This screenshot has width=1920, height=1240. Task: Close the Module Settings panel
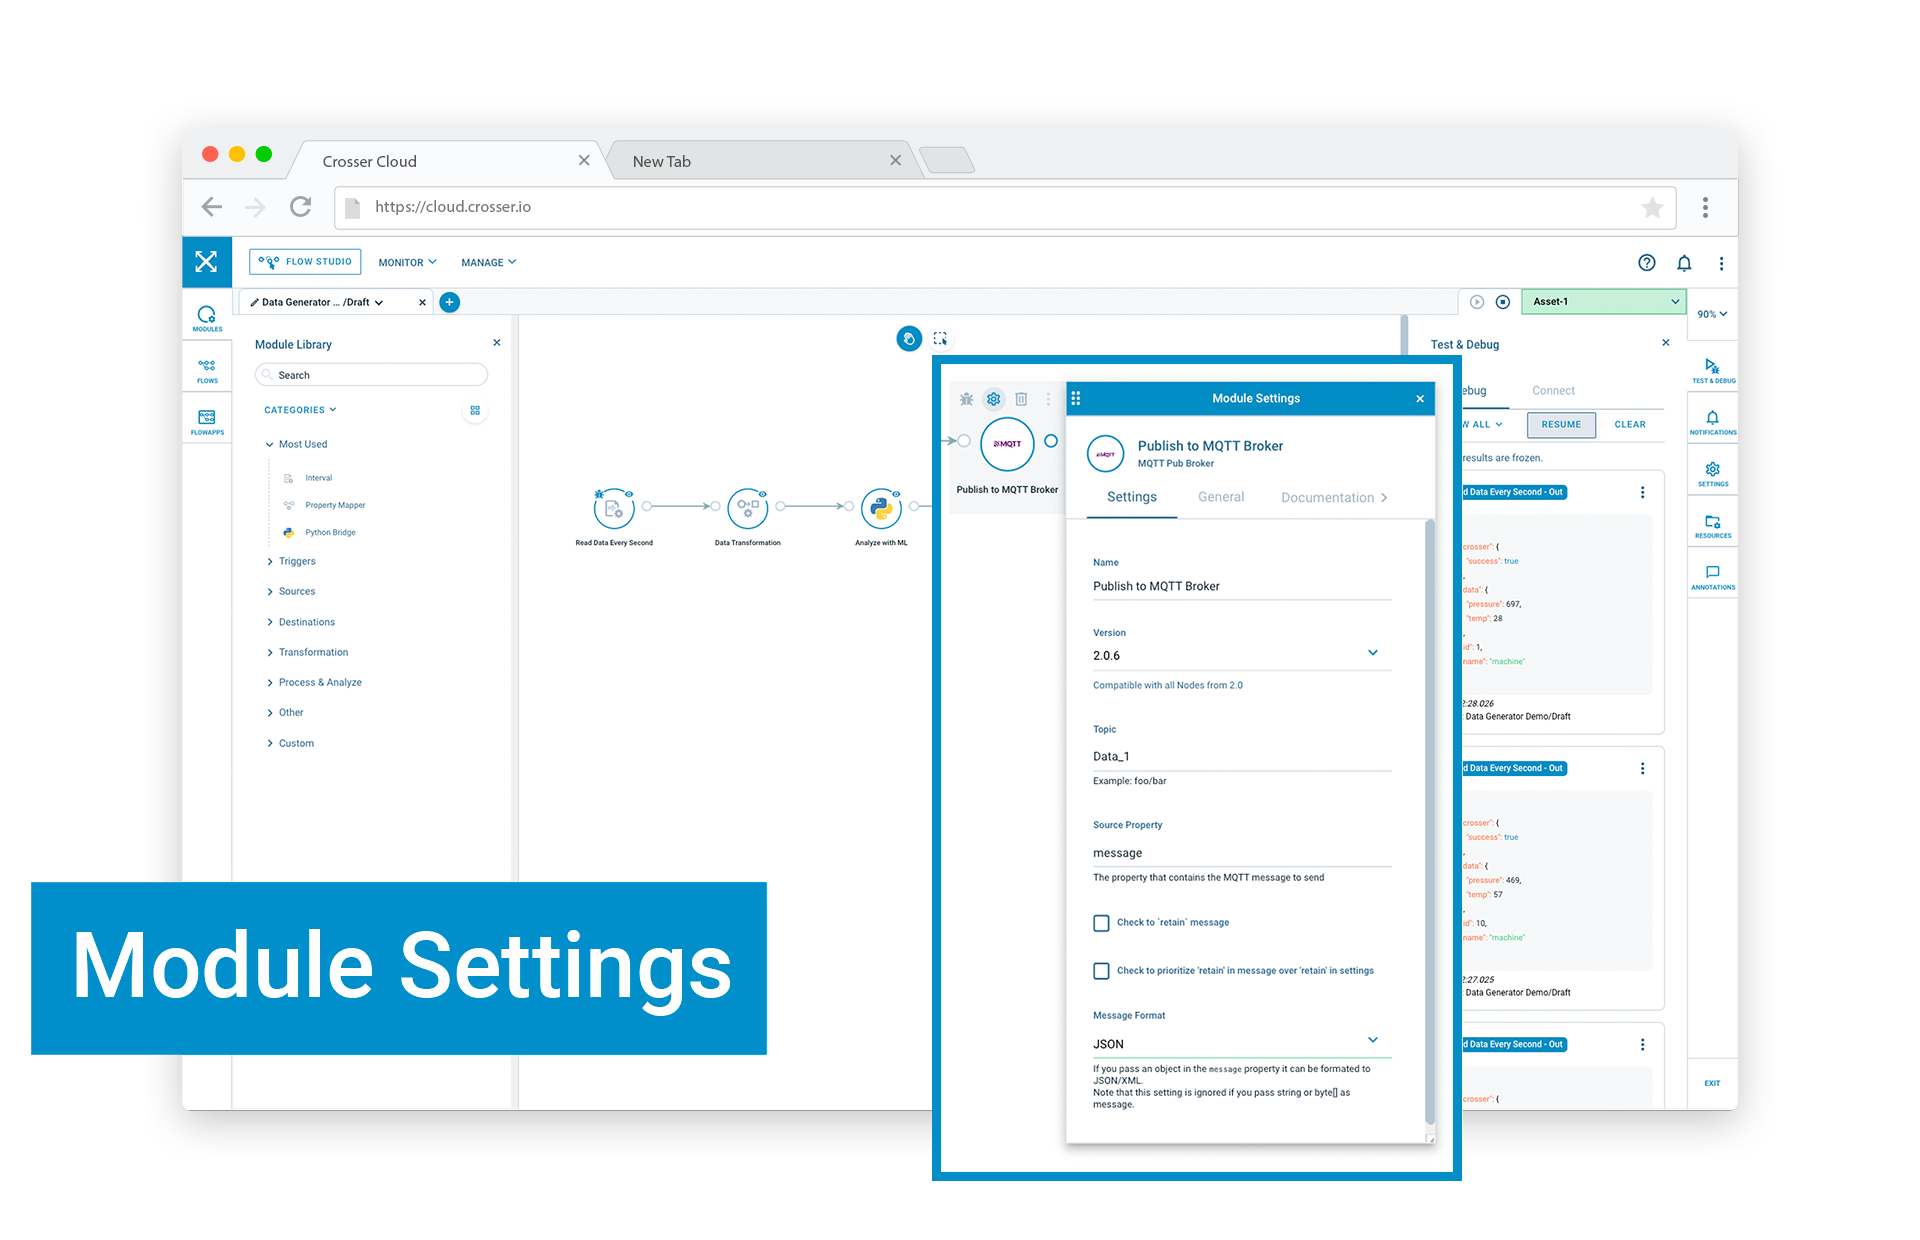pos(1420,399)
